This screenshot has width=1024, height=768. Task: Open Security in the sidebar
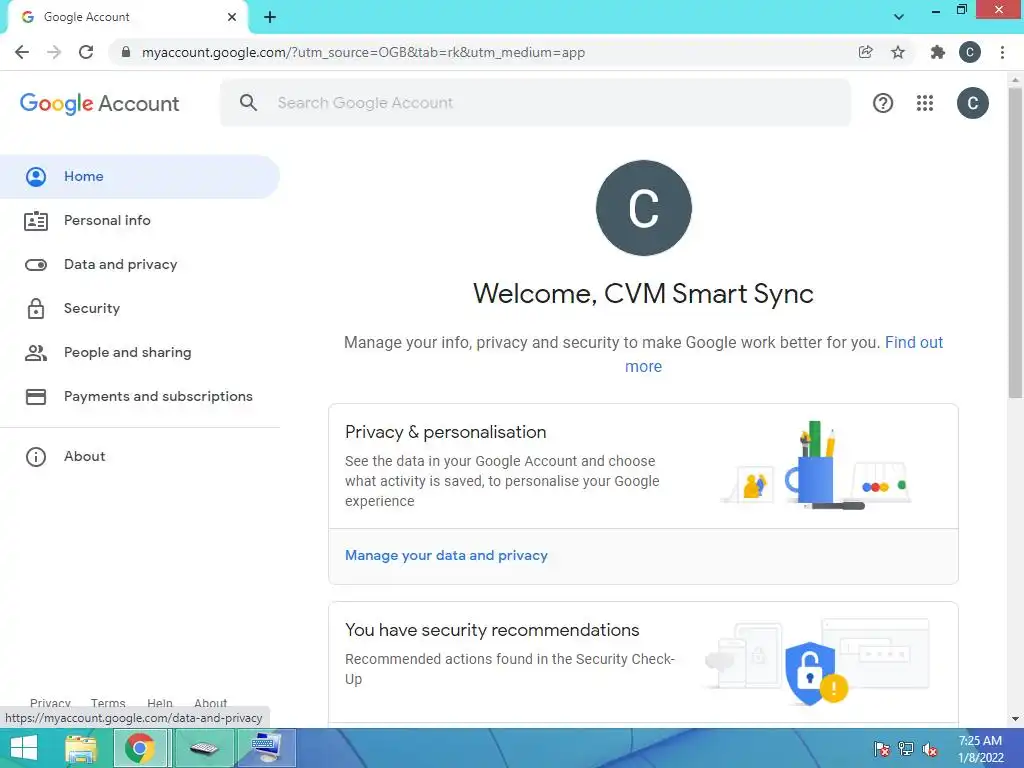(x=140, y=308)
